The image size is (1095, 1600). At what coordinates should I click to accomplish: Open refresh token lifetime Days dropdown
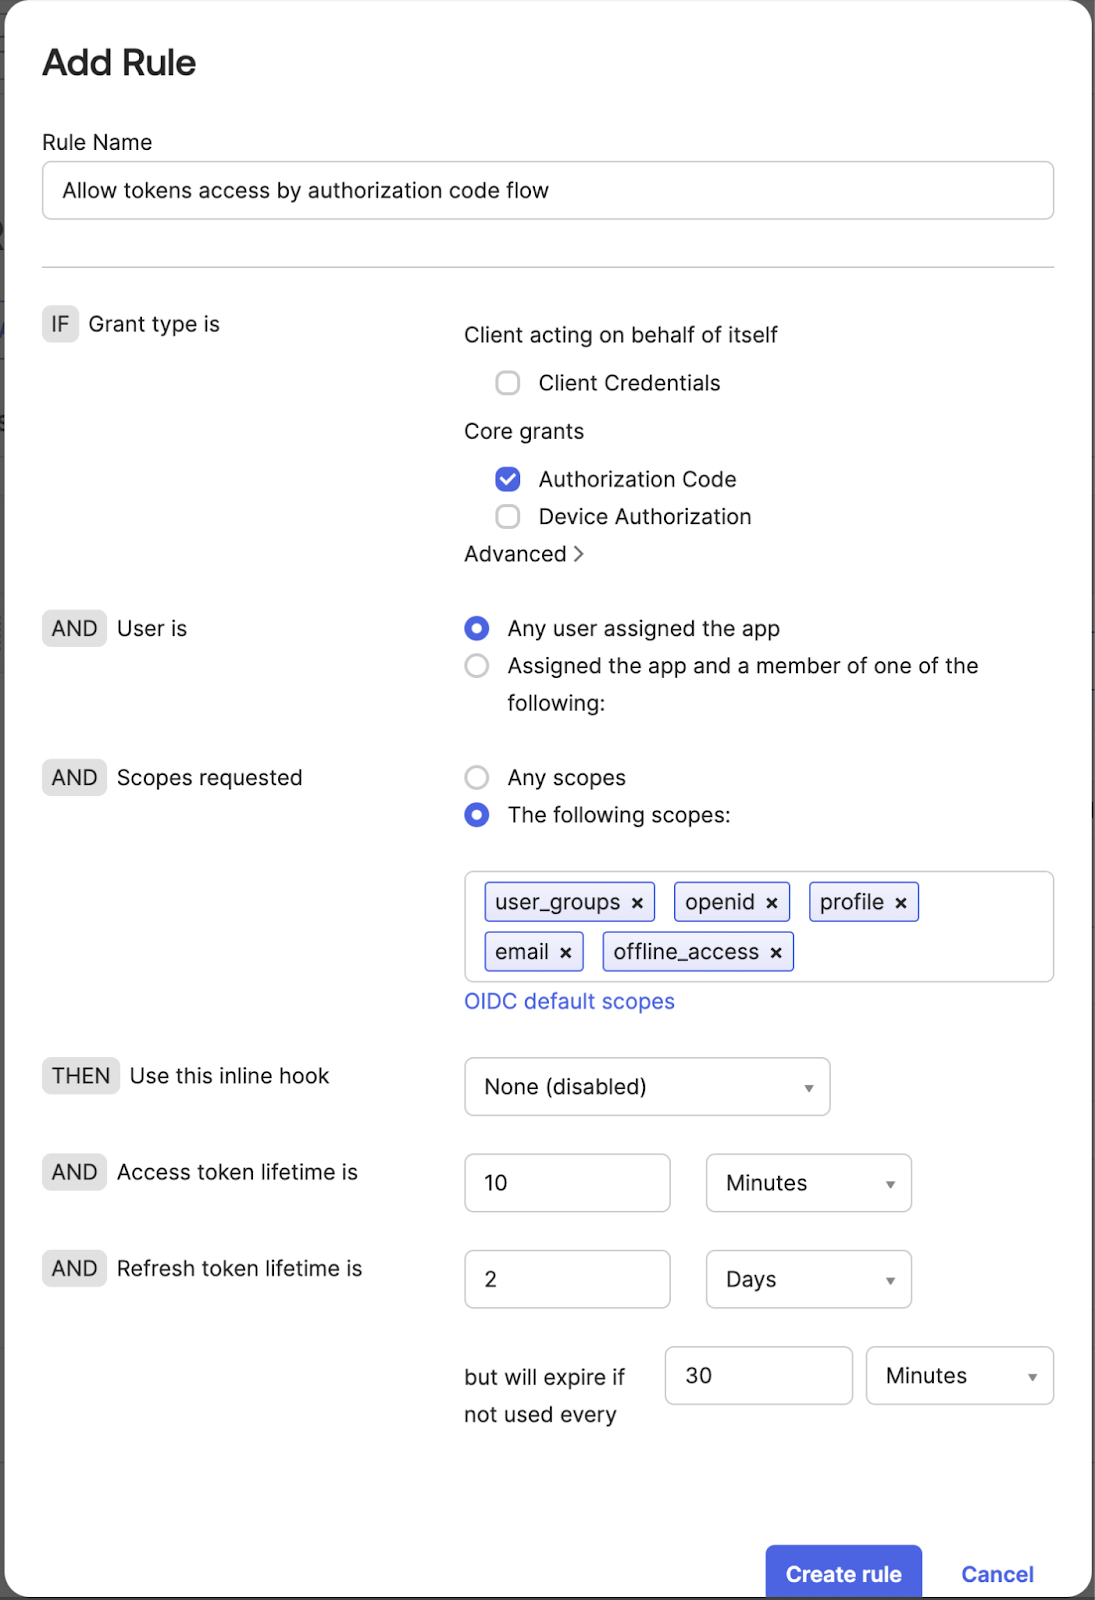coord(808,1279)
